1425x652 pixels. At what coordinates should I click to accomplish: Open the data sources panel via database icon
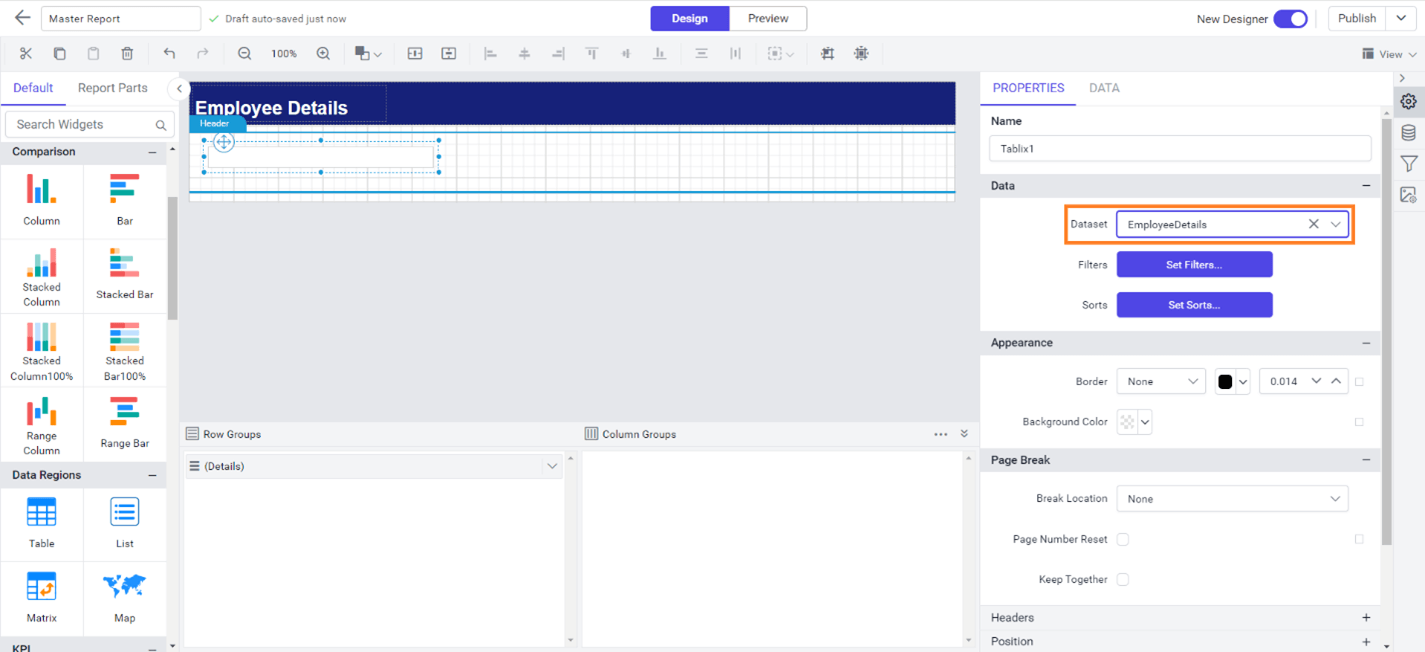(x=1408, y=132)
